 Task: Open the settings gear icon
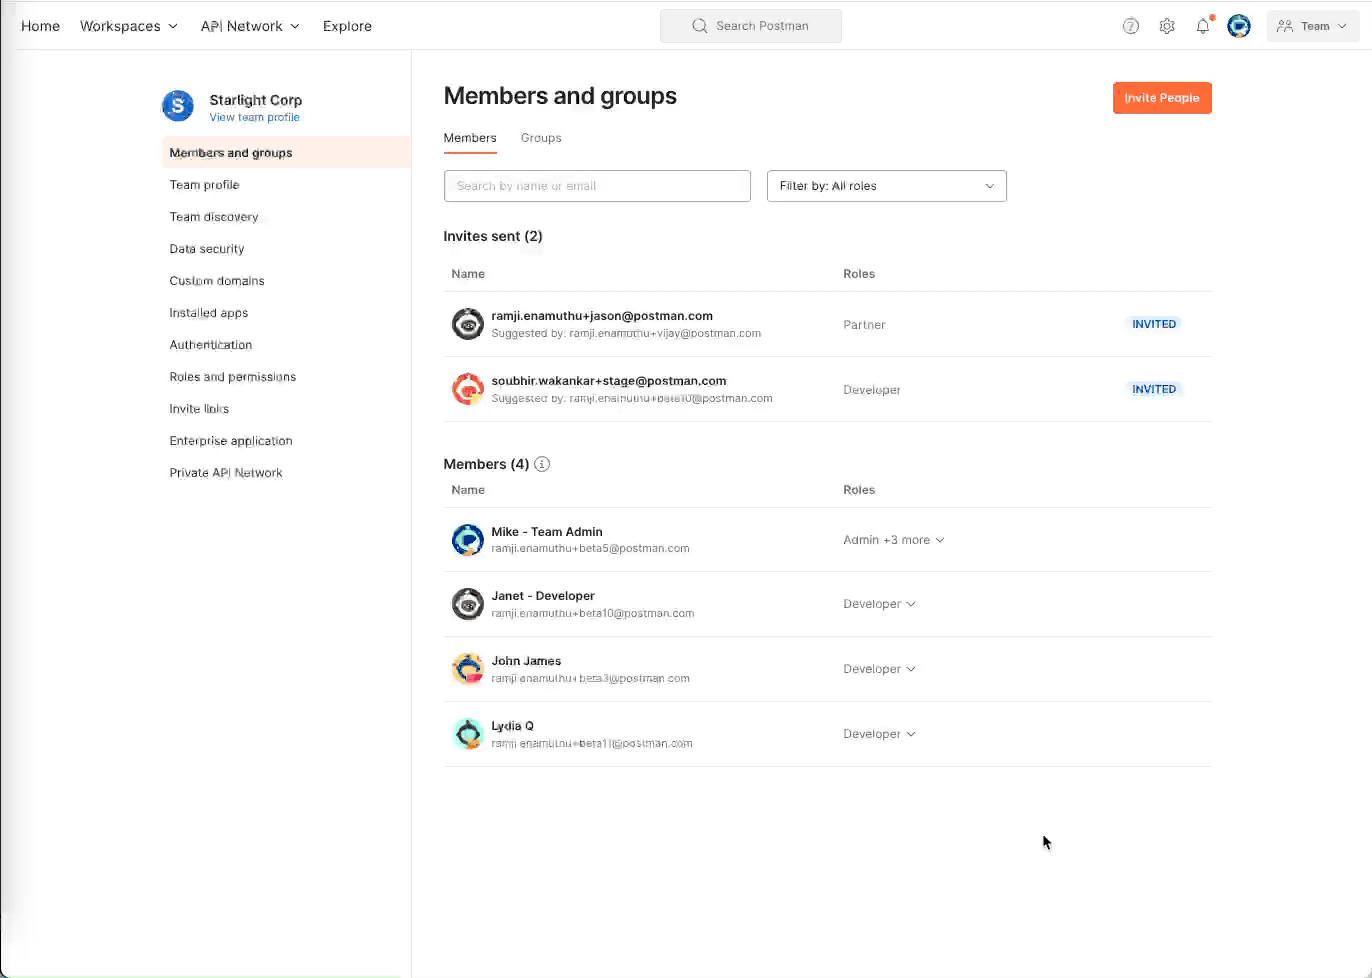1167,26
